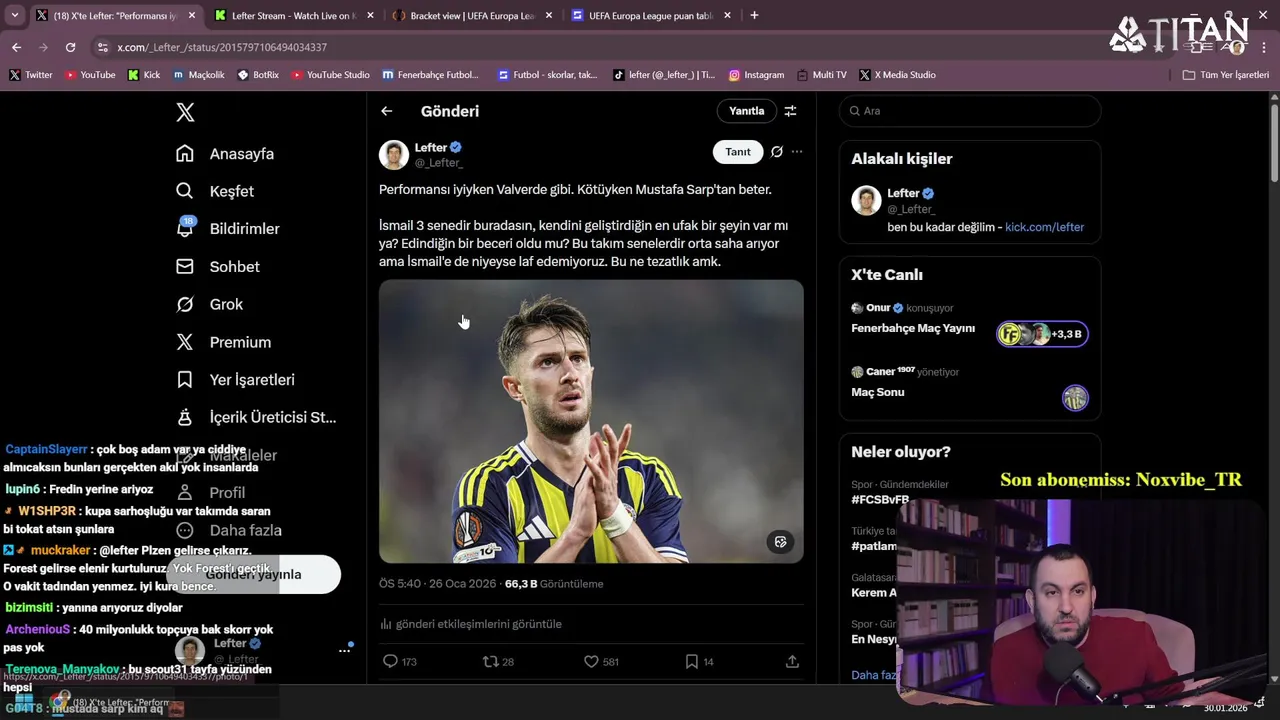Click the image edit icon on photo
Viewport: 1280px width, 720px height.
click(x=781, y=542)
